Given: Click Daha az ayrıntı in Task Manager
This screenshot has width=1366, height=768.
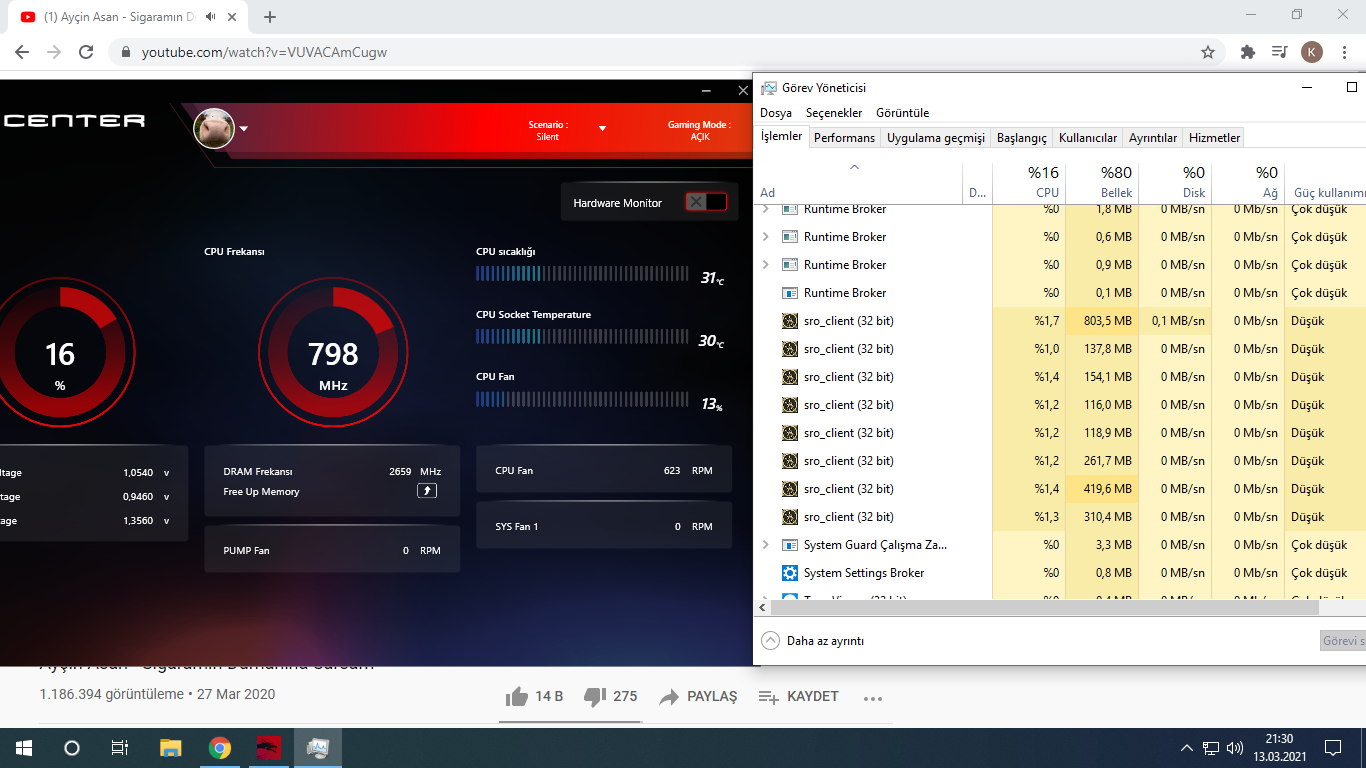Looking at the screenshot, I should [x=812, y=641].
